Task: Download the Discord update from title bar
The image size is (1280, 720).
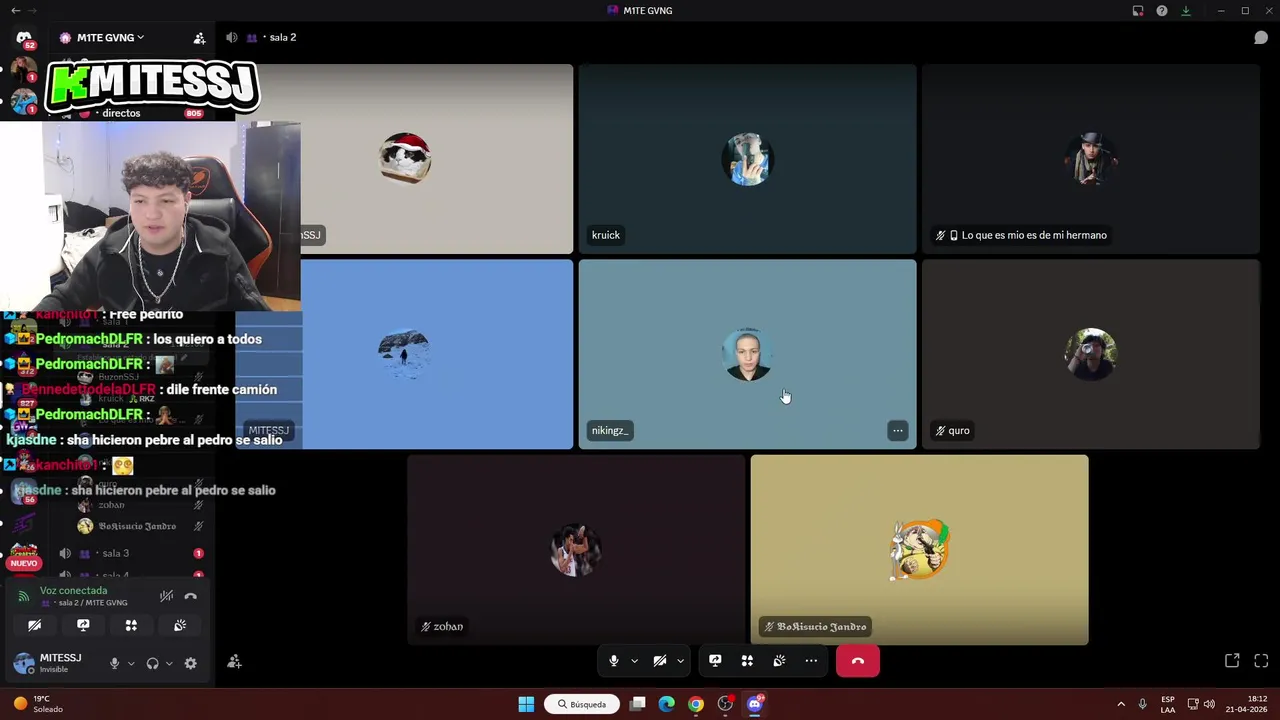Action: pos(1186,11)
